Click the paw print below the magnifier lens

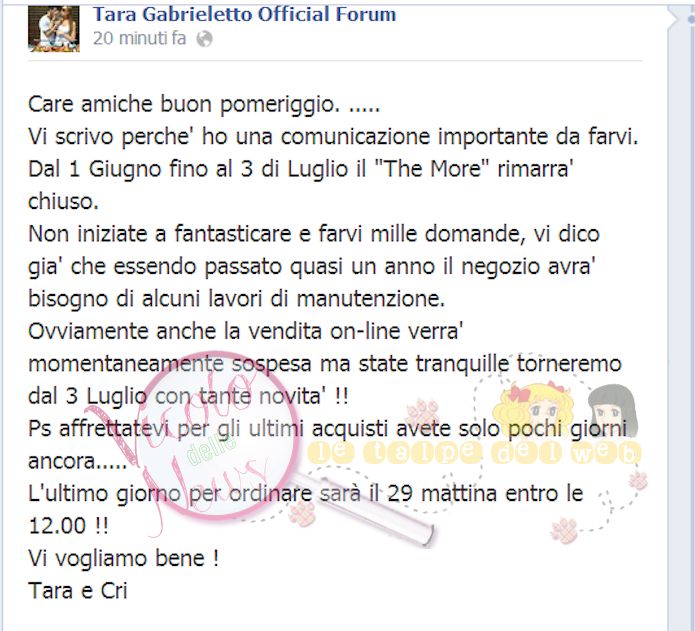(301, 513)
